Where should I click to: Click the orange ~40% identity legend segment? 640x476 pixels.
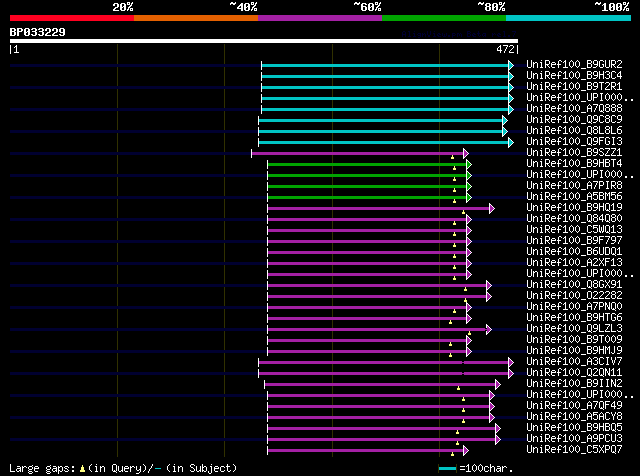tap(196, 18)
